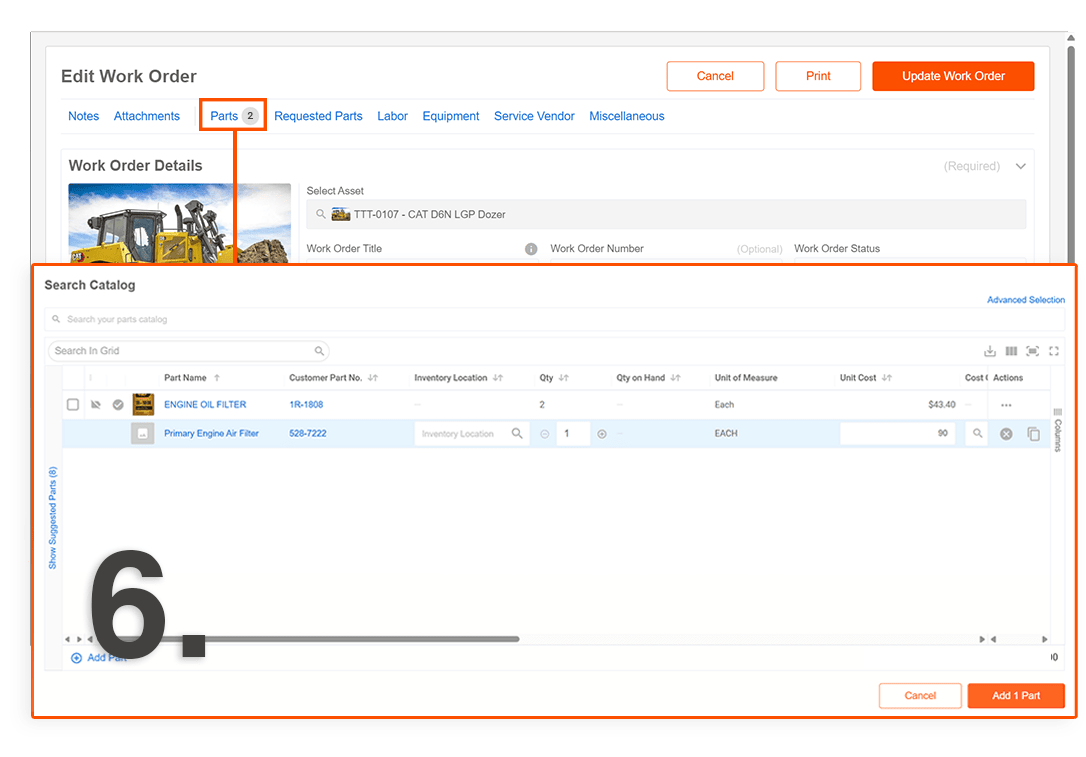Click the column layout icon in grid toolbar
The image size is (1086, 757).
click(x=1011, y=351)
